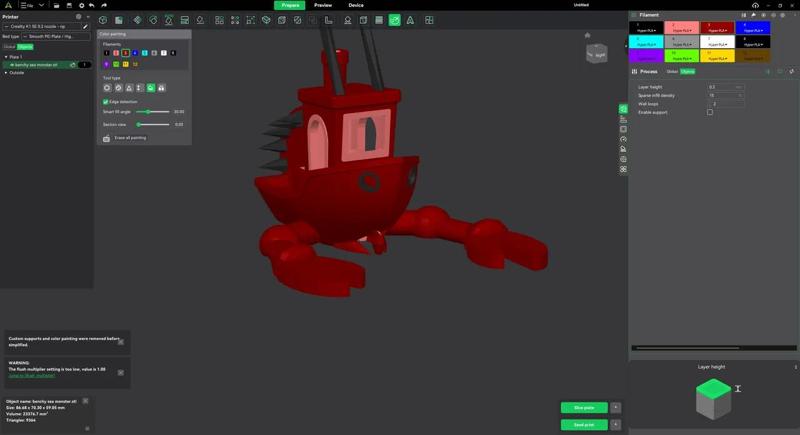Switch to the Preview tab

click(x=323, y=5)
